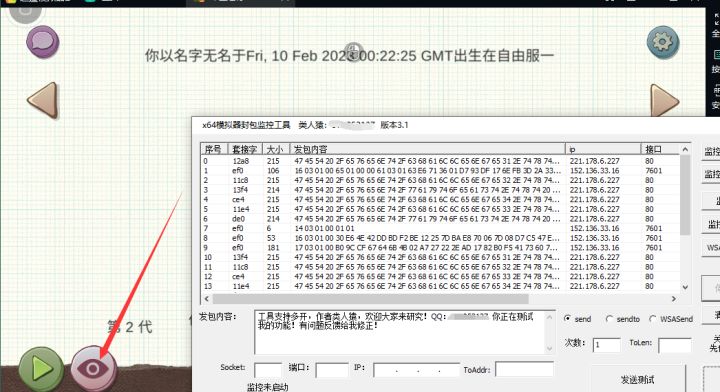
Task: Select packet row 11 in the list
Action: [x=440, y=267]
